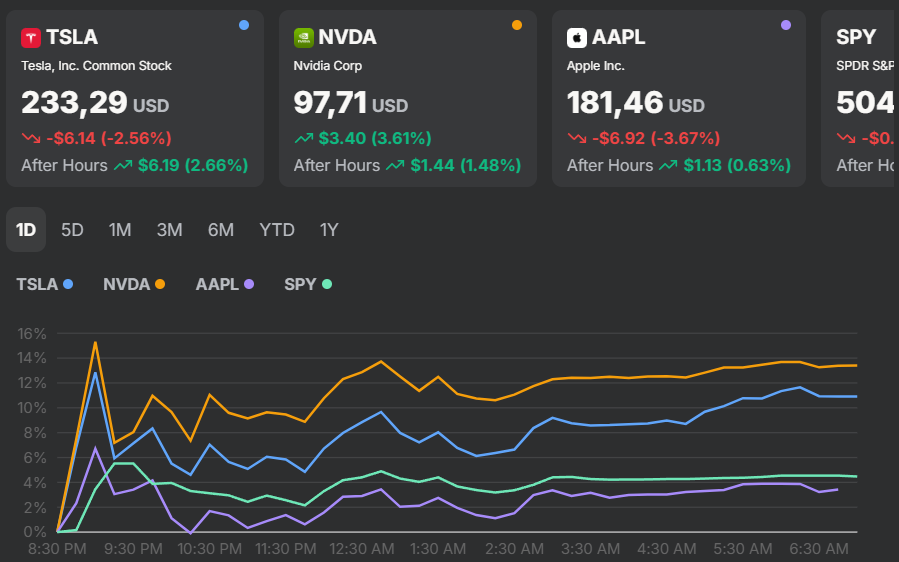The image size is (899, 562).
Task: Click the AAPL price 181,46 USD
Action: 636,103
